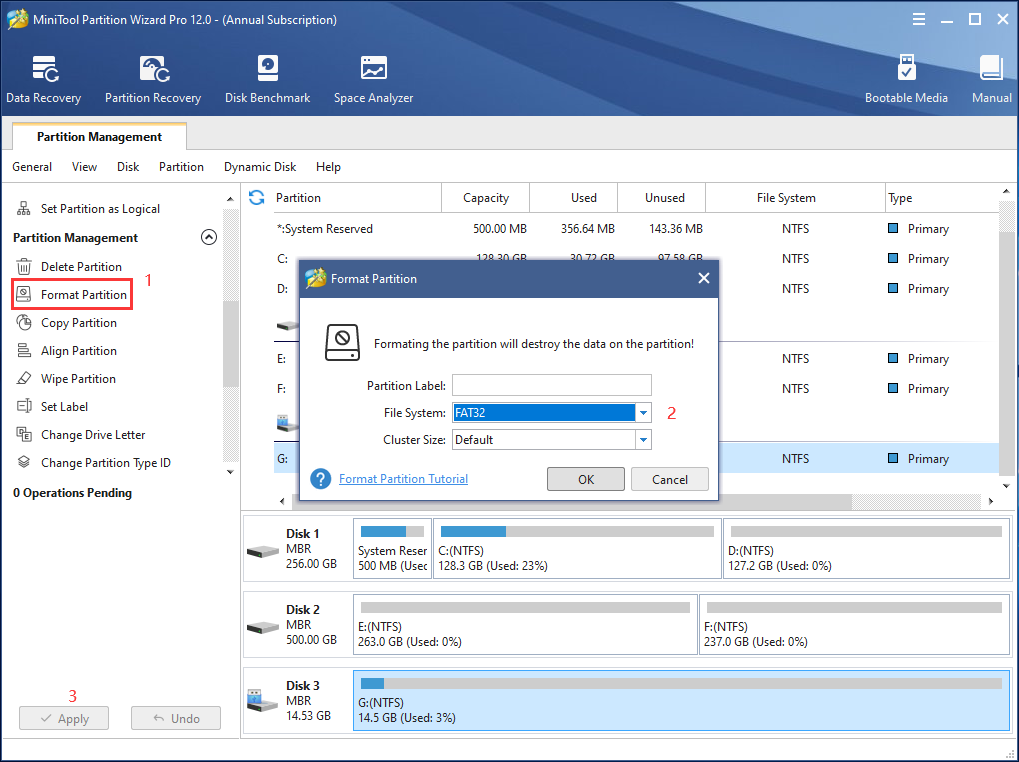1019x762 pixels.
Task: Click the hamburger menu icon in title bar
Action: pyautogui.click(x=918, y=19)
